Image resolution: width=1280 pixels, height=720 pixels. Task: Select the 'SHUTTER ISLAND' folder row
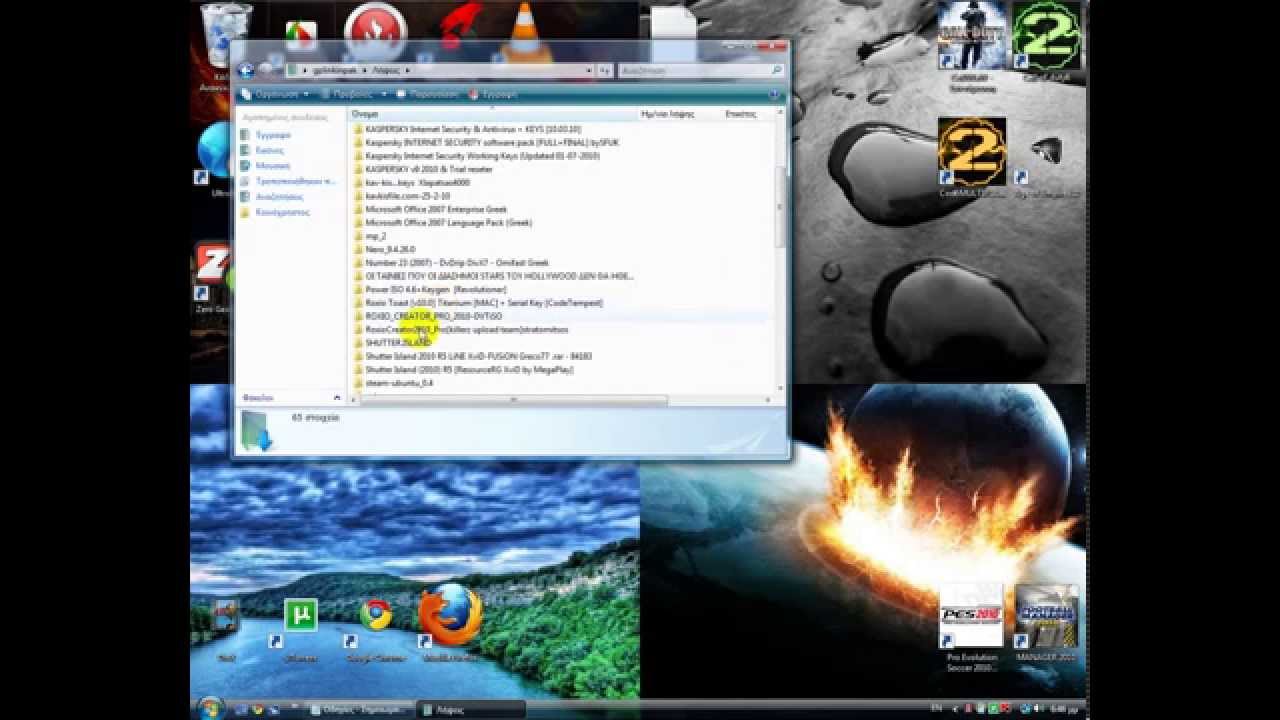[398, 343]
